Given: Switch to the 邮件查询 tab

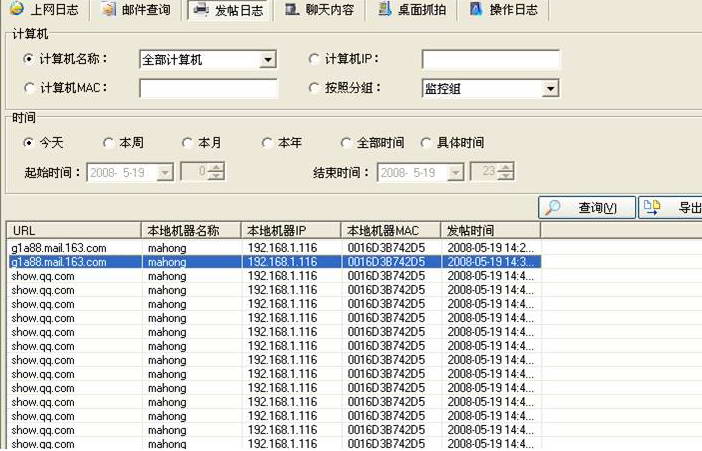Looking at the screenshot, I should [136, 9].
